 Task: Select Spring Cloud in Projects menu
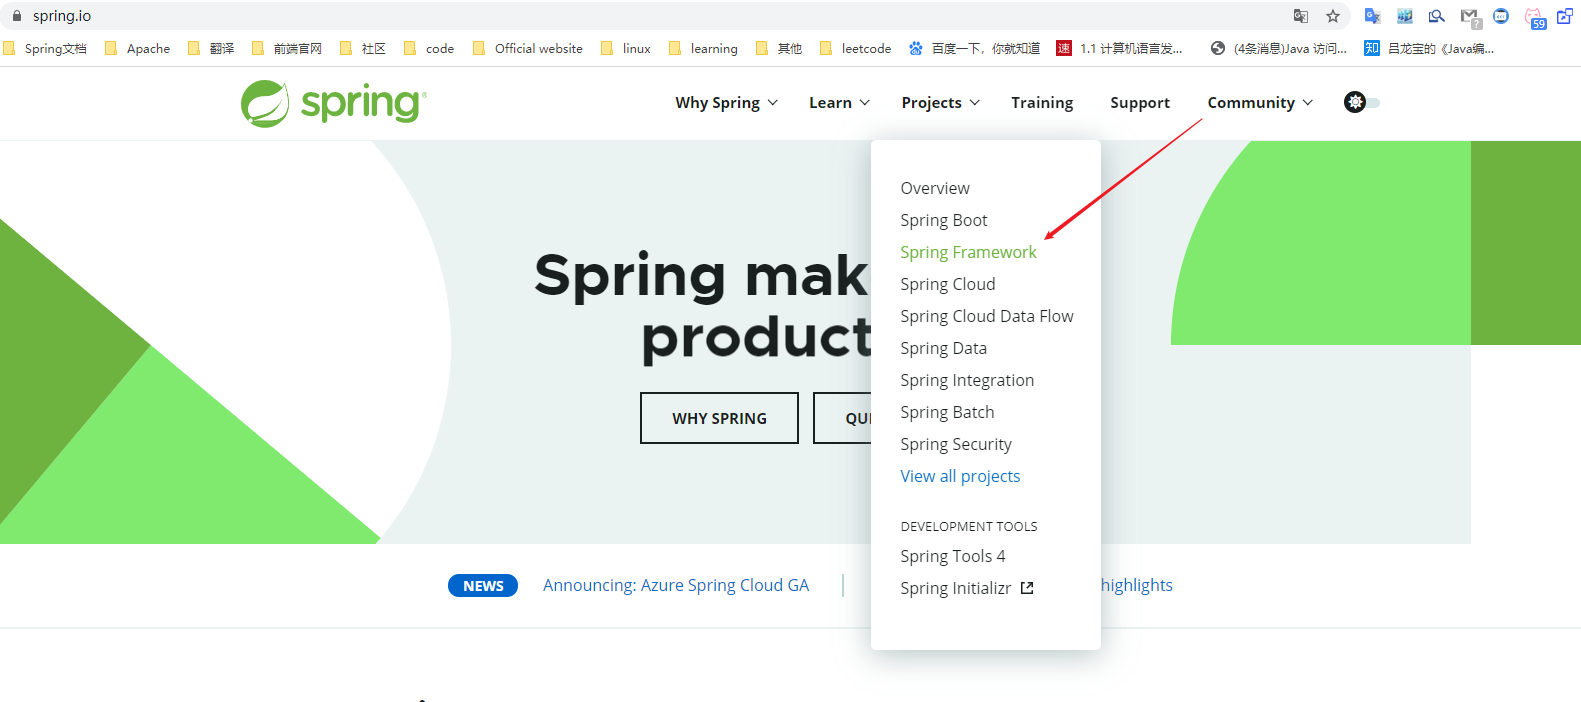pos(948,284)
